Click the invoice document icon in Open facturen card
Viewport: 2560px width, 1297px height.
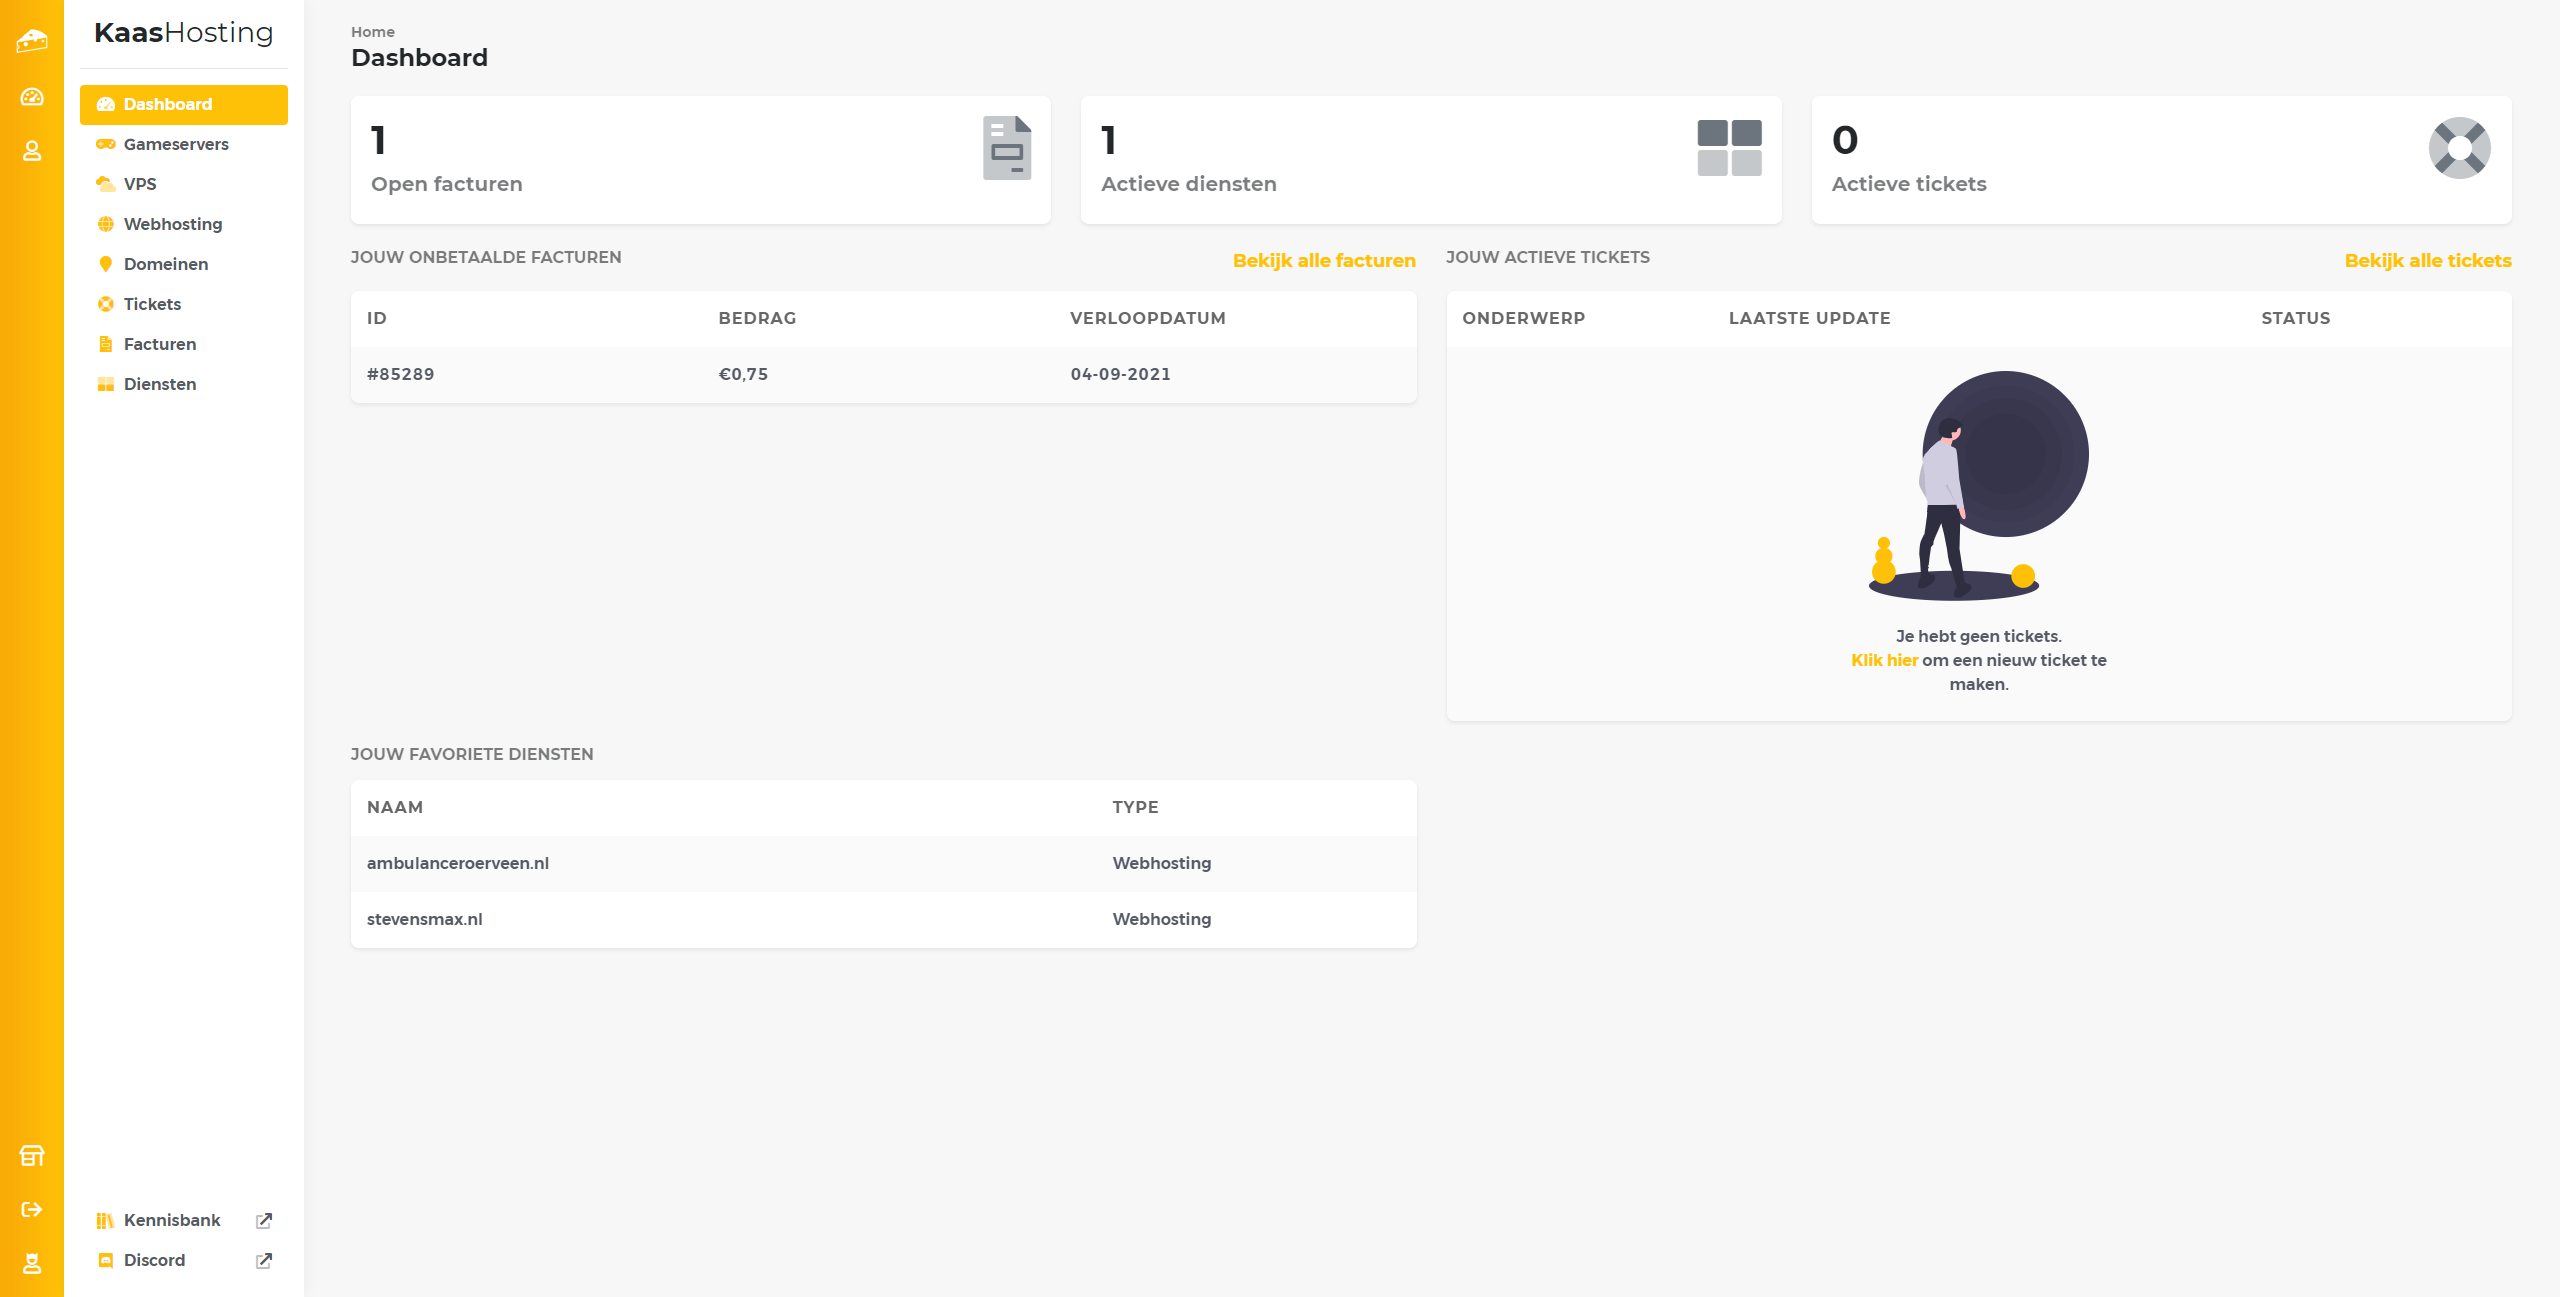click(x=1006, y=148)
